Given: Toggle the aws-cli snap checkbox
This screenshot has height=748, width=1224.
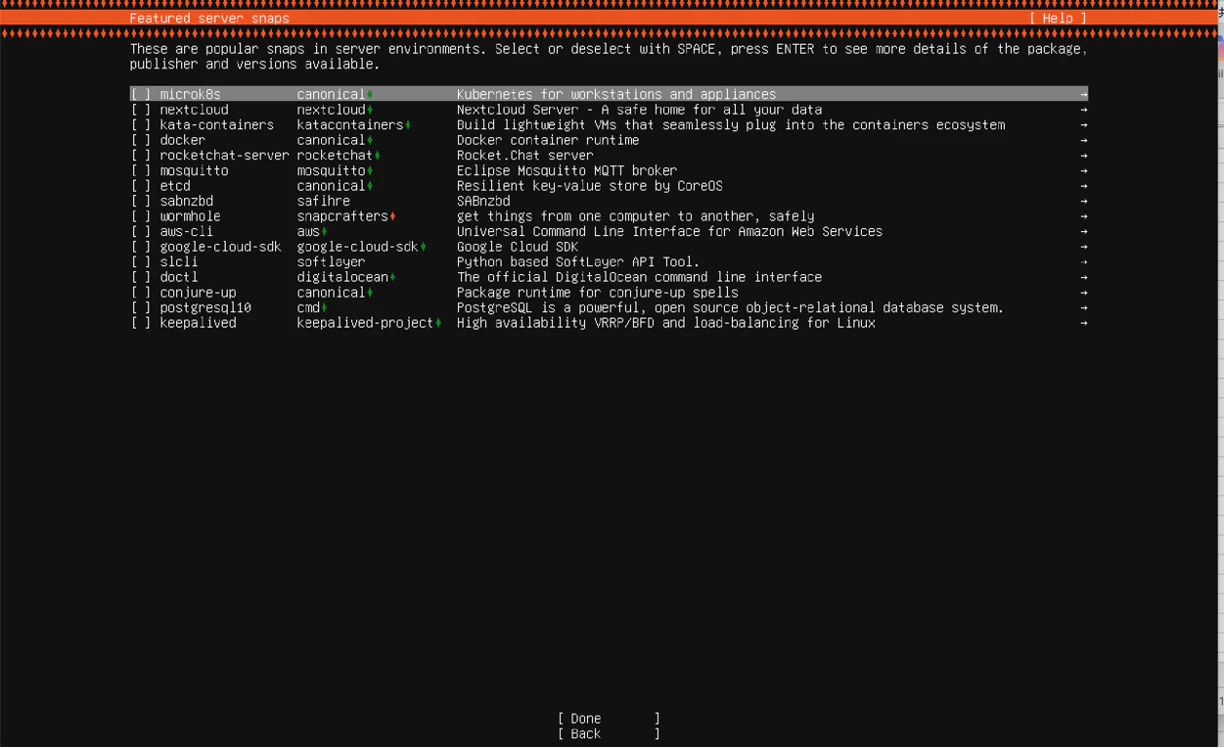Looking at the screenshot, I should point(141,231).
